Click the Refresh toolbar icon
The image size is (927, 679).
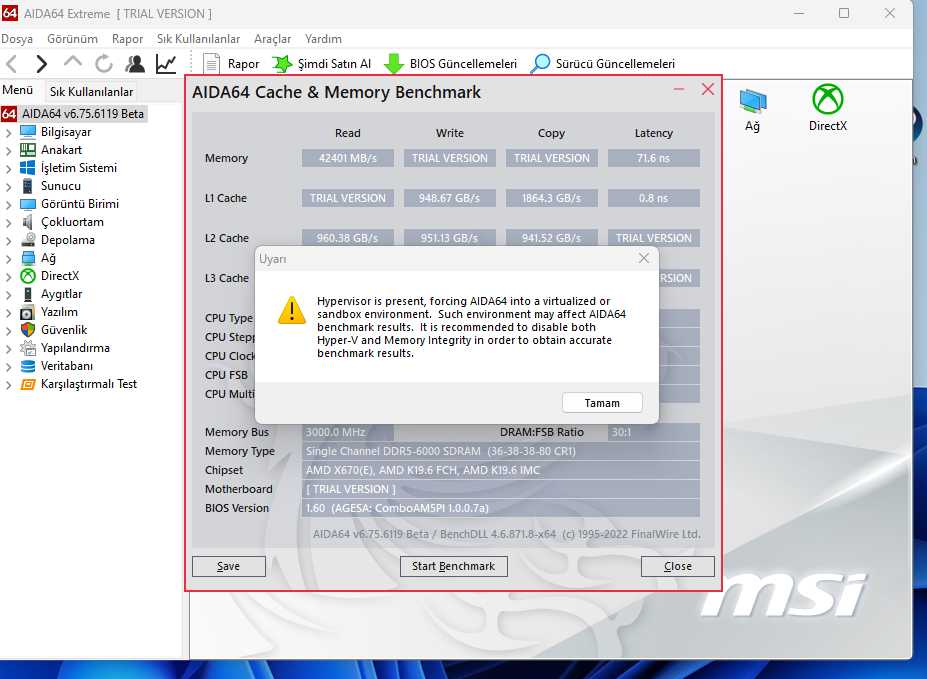[104, 63]
